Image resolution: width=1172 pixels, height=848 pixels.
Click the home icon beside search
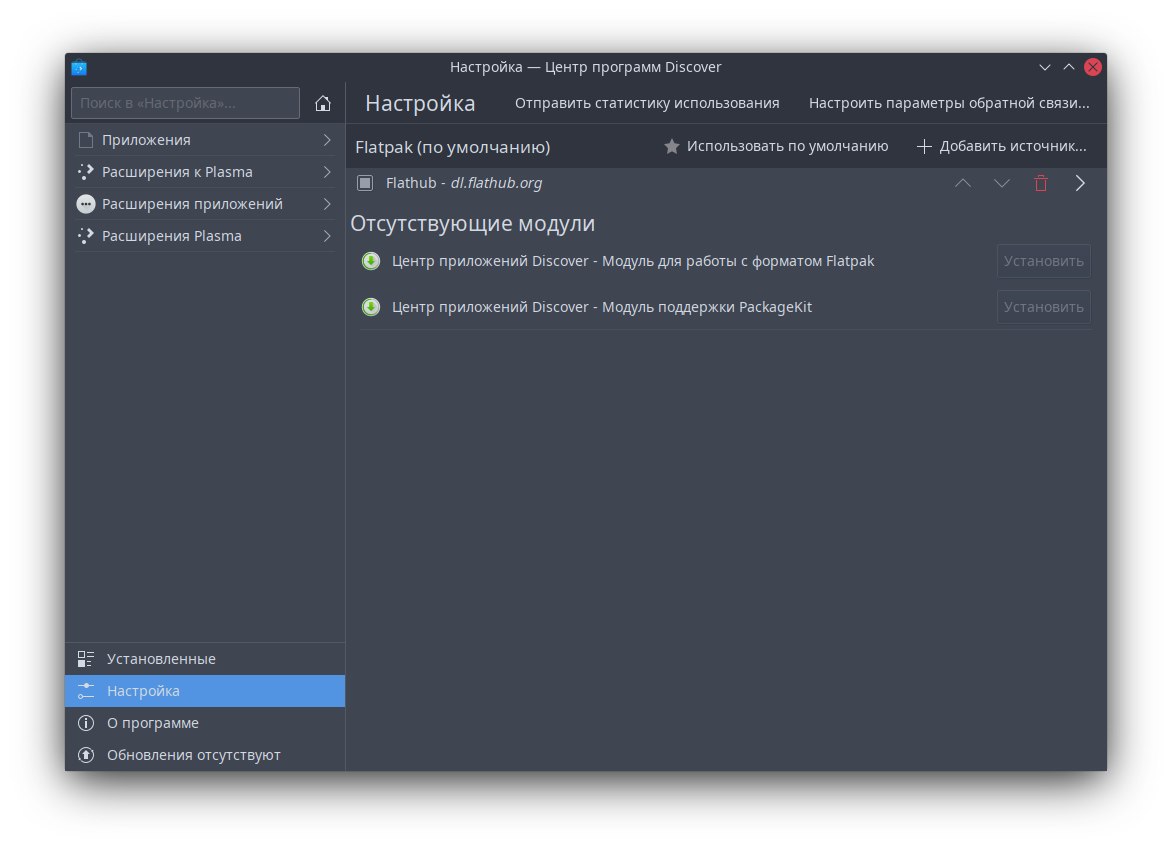tap(322, 103)
